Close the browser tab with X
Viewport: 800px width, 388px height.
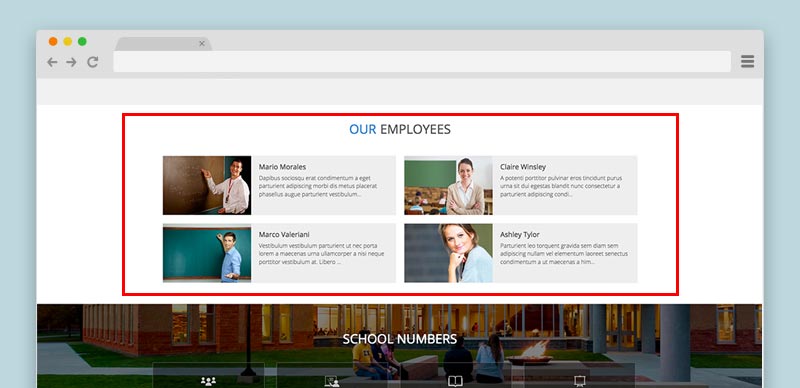(x=202, y=44)
